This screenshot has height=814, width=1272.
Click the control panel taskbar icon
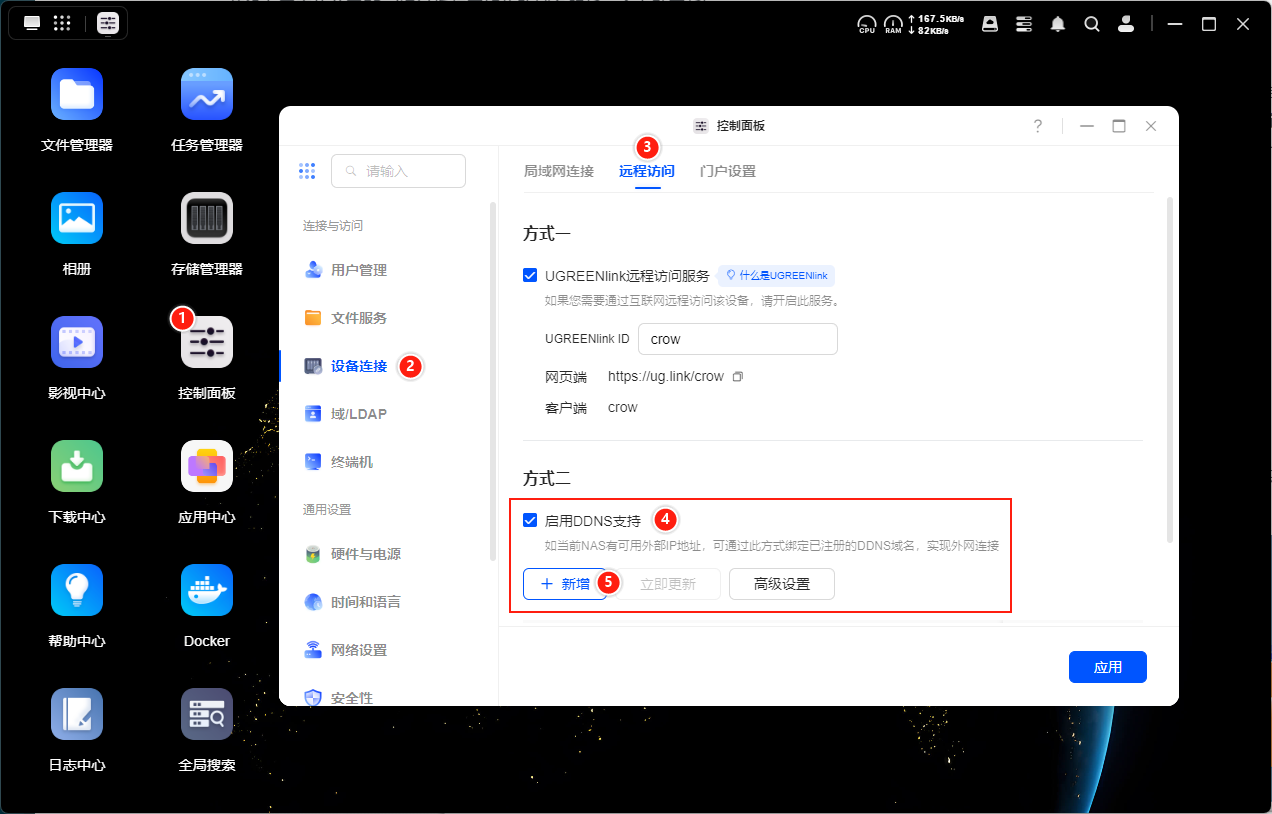(108, 23)
